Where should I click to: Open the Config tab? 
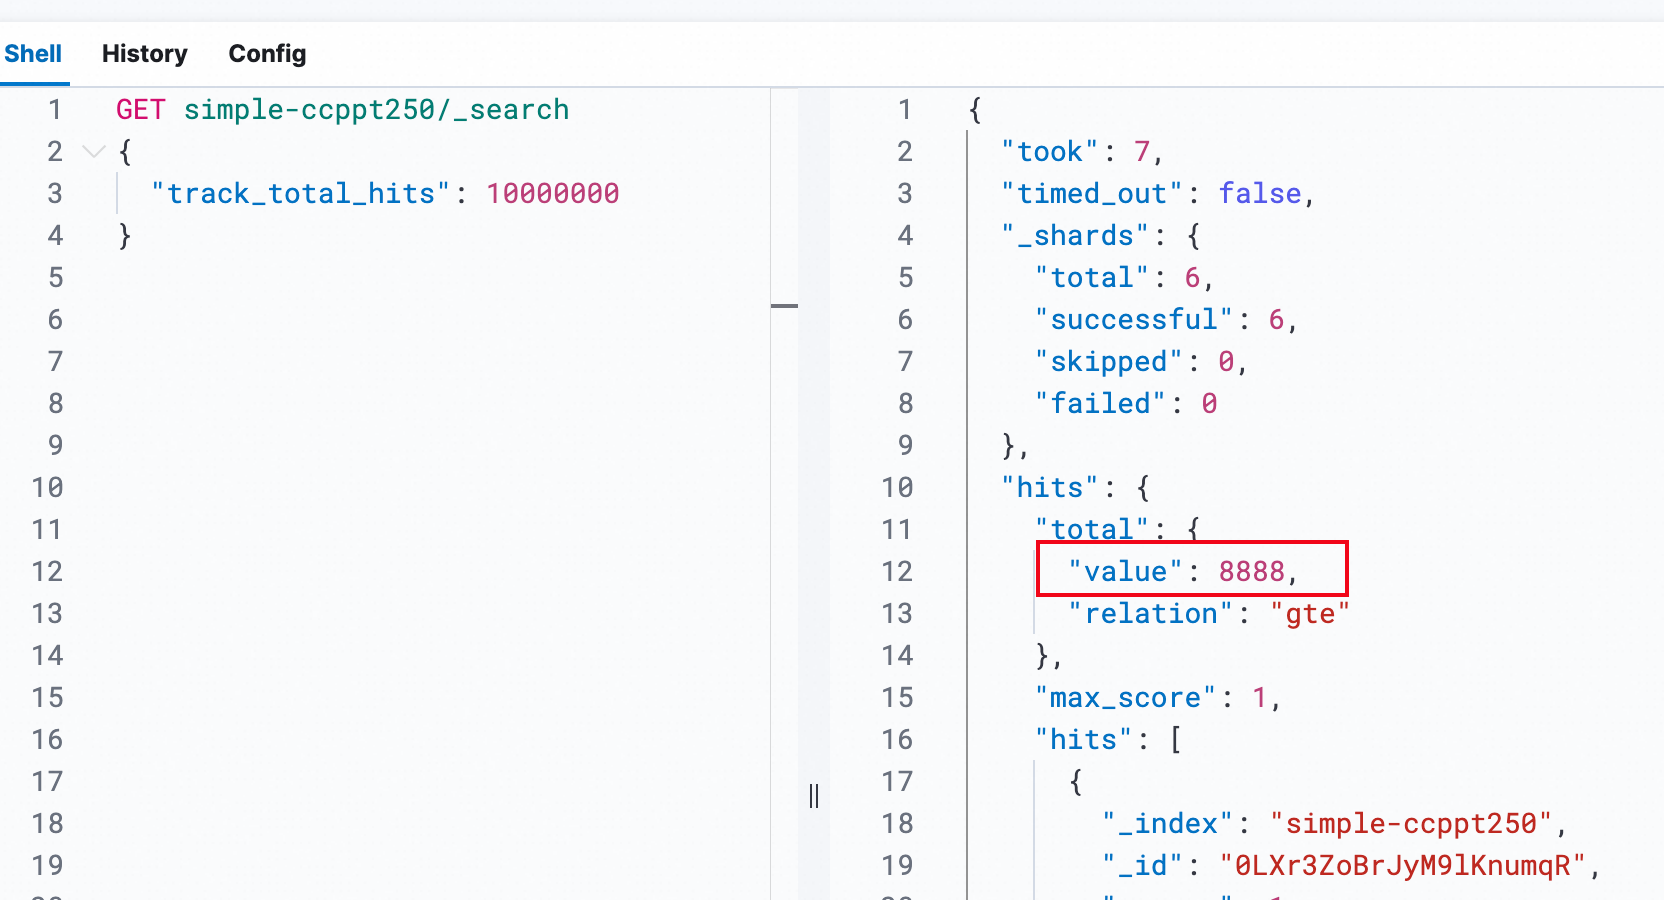267,54
